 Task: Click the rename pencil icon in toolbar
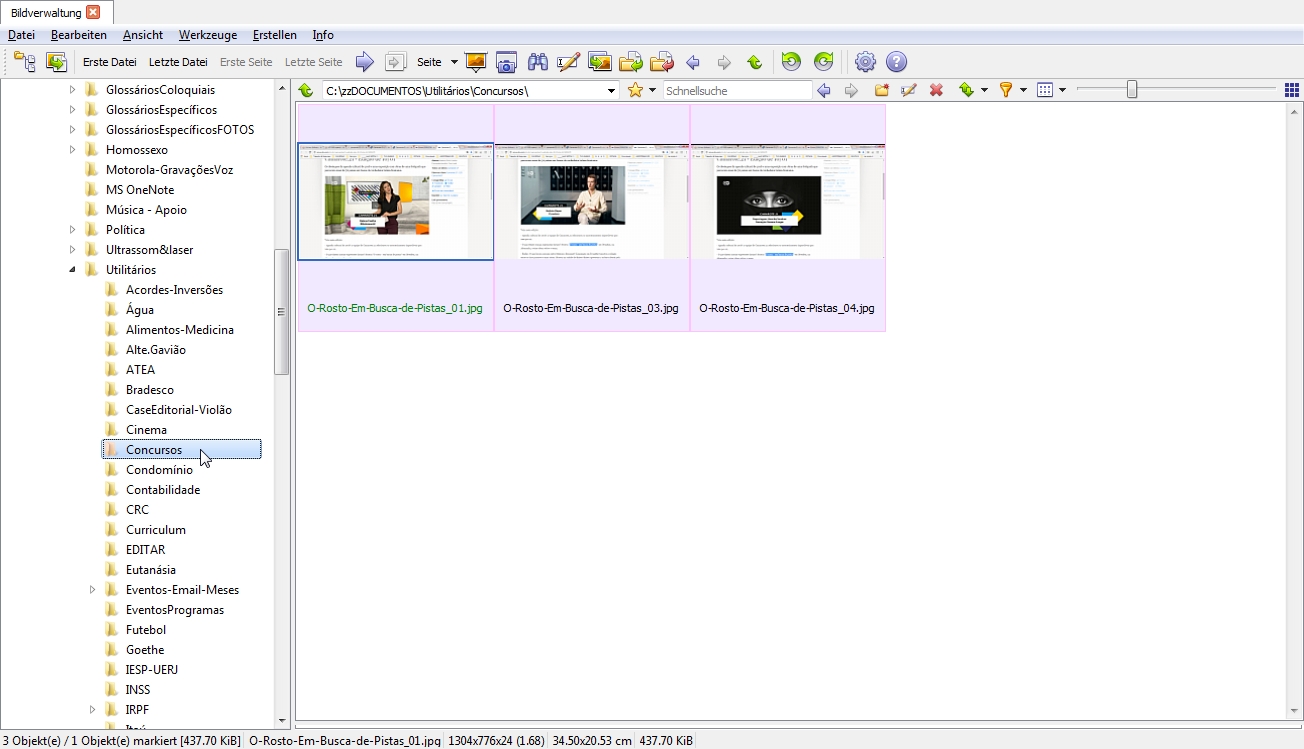click(568, 62)
